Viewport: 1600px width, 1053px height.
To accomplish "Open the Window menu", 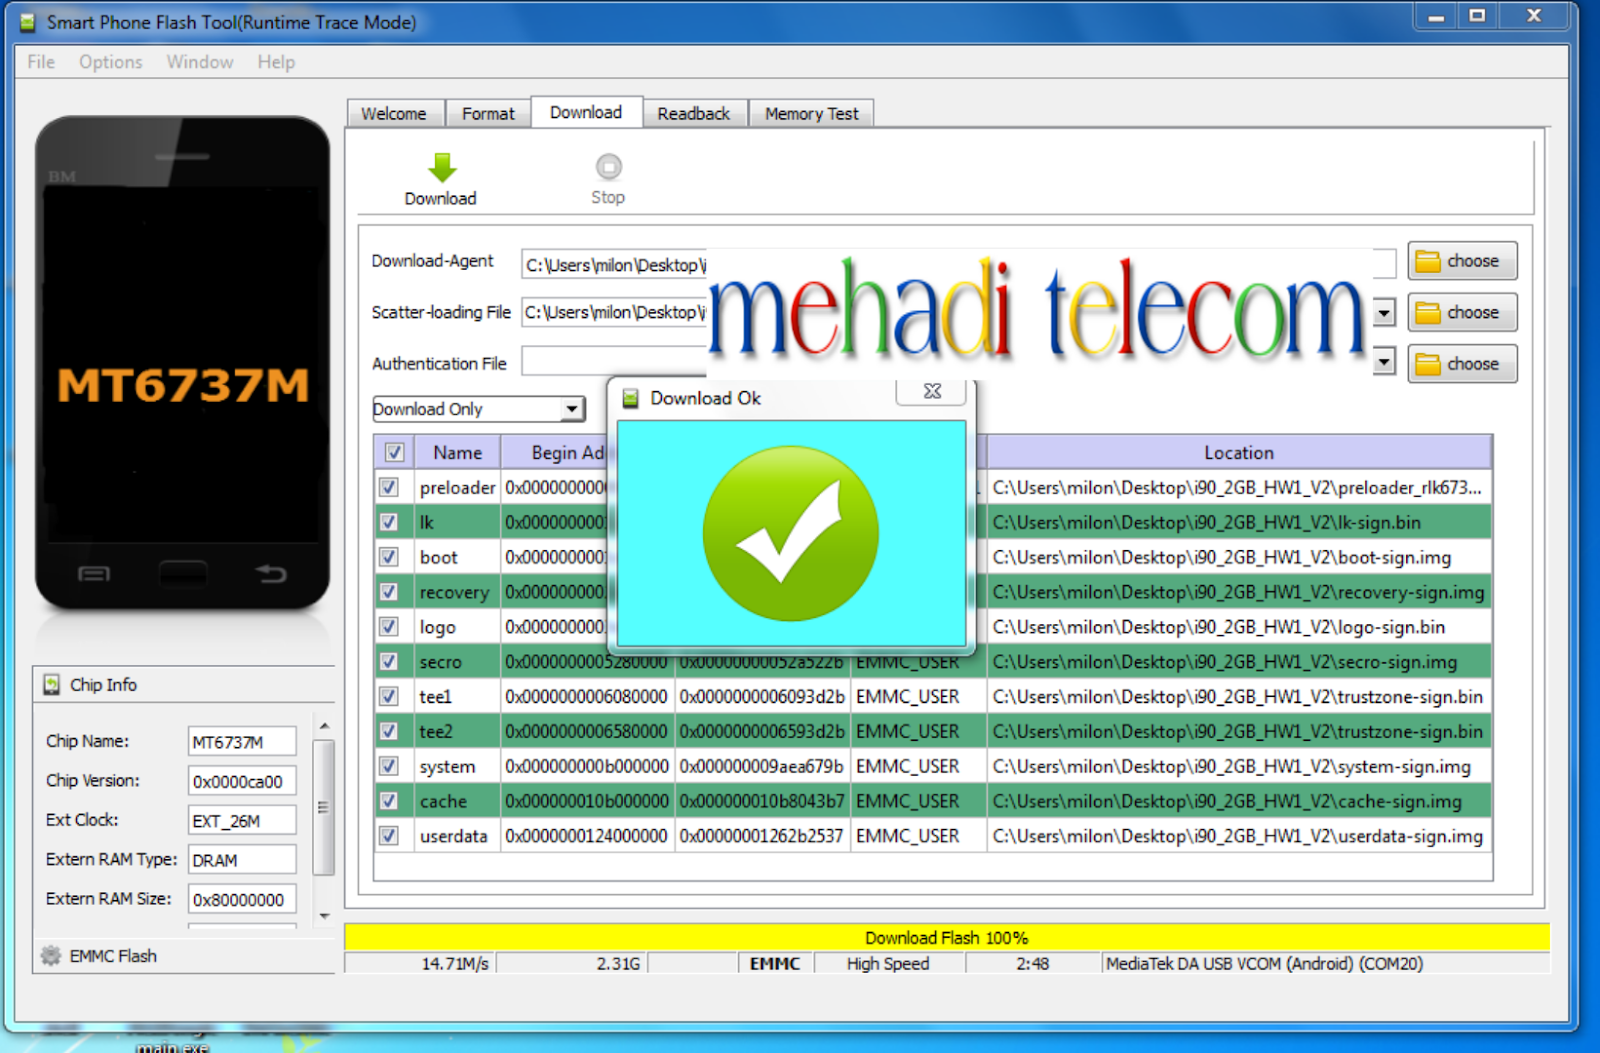I will tap(200, 62).
